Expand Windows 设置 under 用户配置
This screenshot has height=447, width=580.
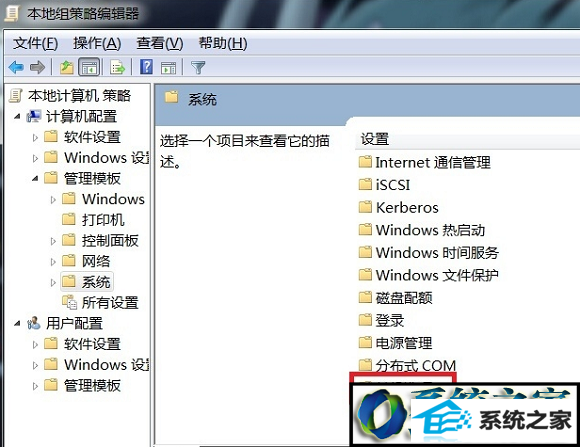click(35, 365)
